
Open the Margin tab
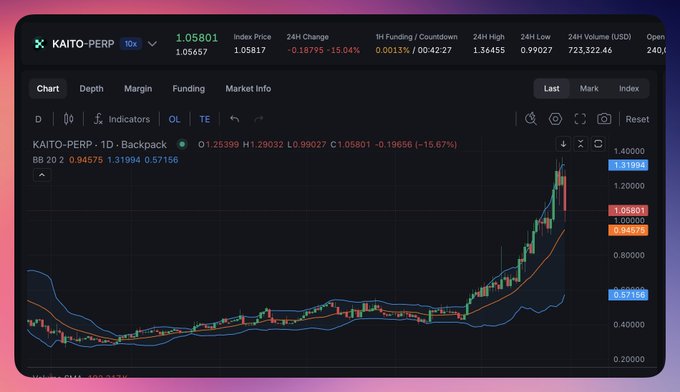pos(138,88)
